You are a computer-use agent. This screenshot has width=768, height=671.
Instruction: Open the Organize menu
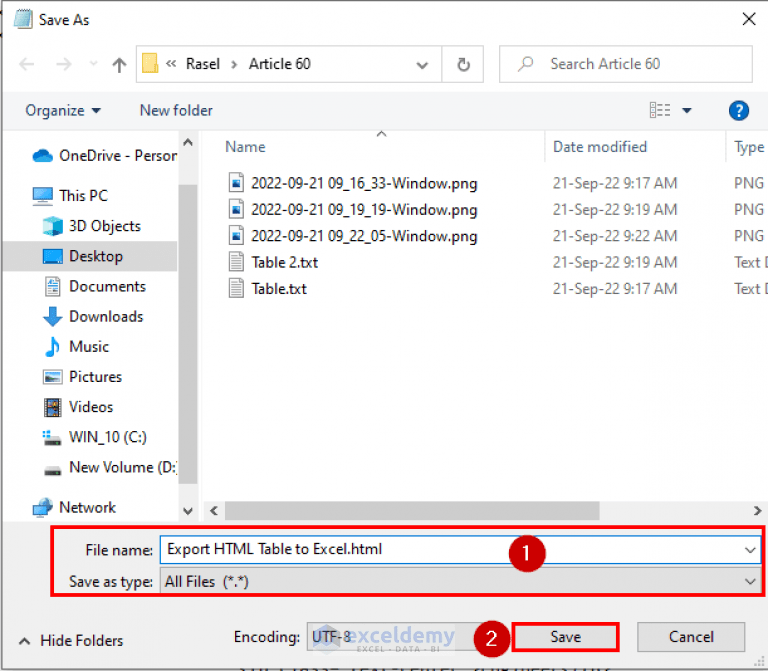(x=63, y=111)
